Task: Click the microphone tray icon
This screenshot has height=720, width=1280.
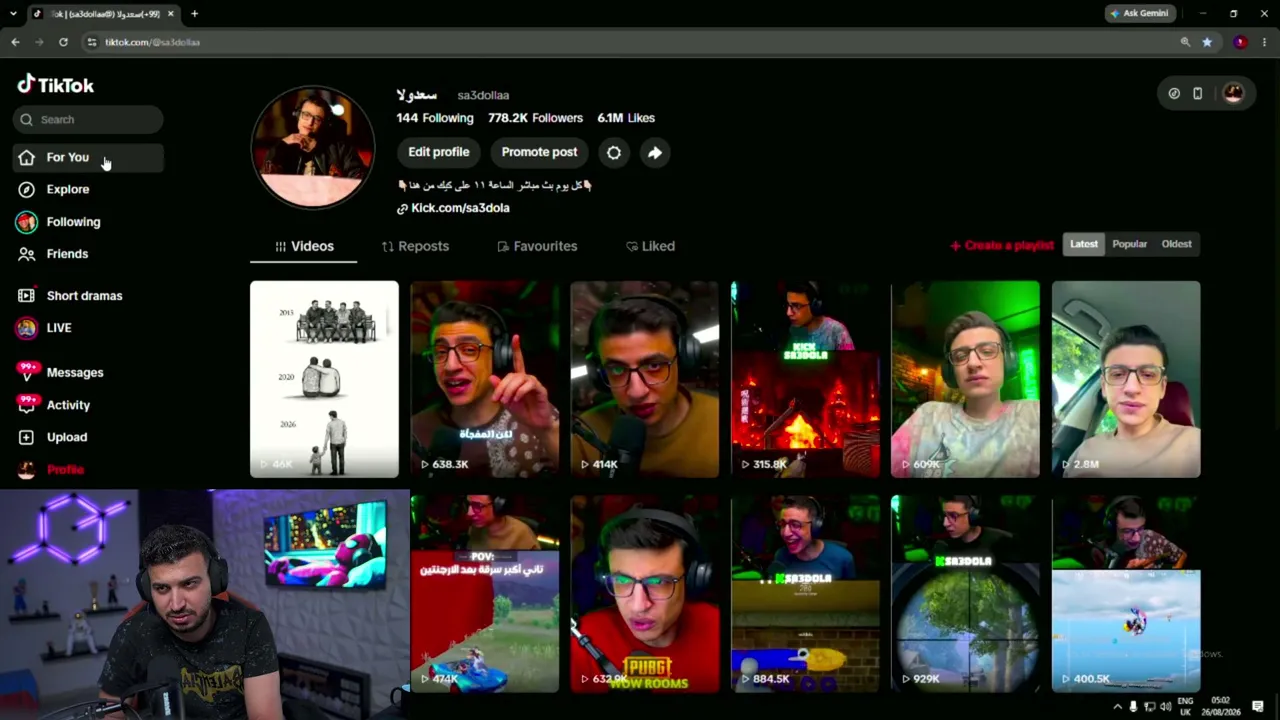Action: click(x=1133, y=707)
